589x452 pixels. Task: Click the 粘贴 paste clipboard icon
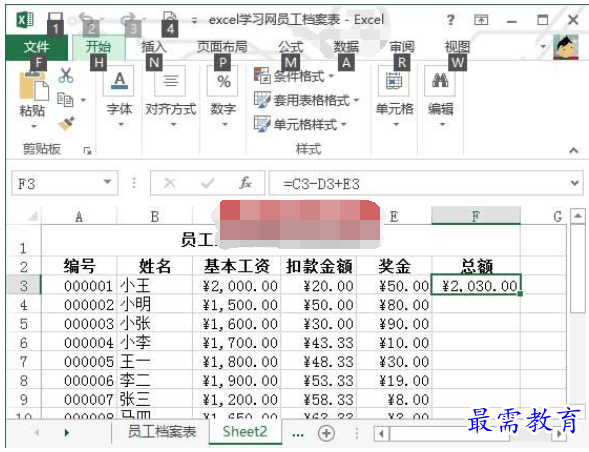(x=34, y=86)
